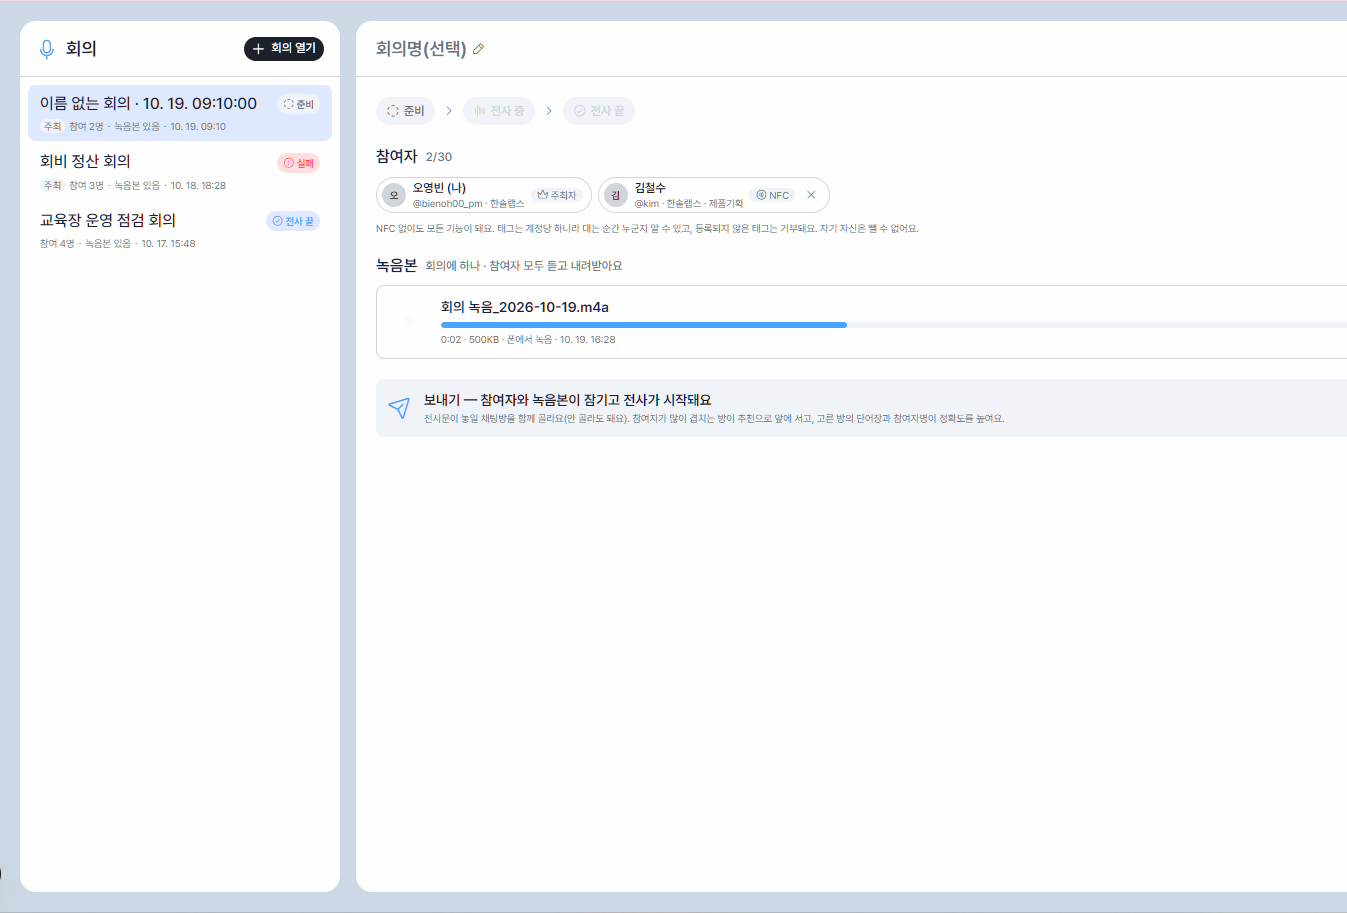This screenshot has width=1347, height=913.
Task: Click the 오영빈 (나) participant name
Action: coord(439,188)
